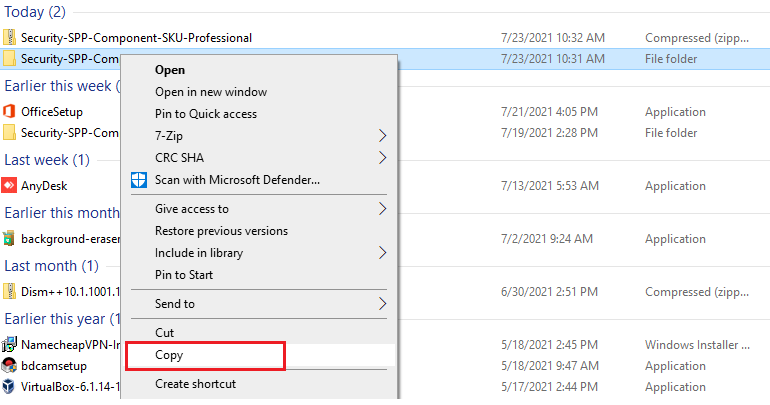This screenshot has width=770, height=405.
Task: Choose Copy from the context menu
Action: click(169, 355)
